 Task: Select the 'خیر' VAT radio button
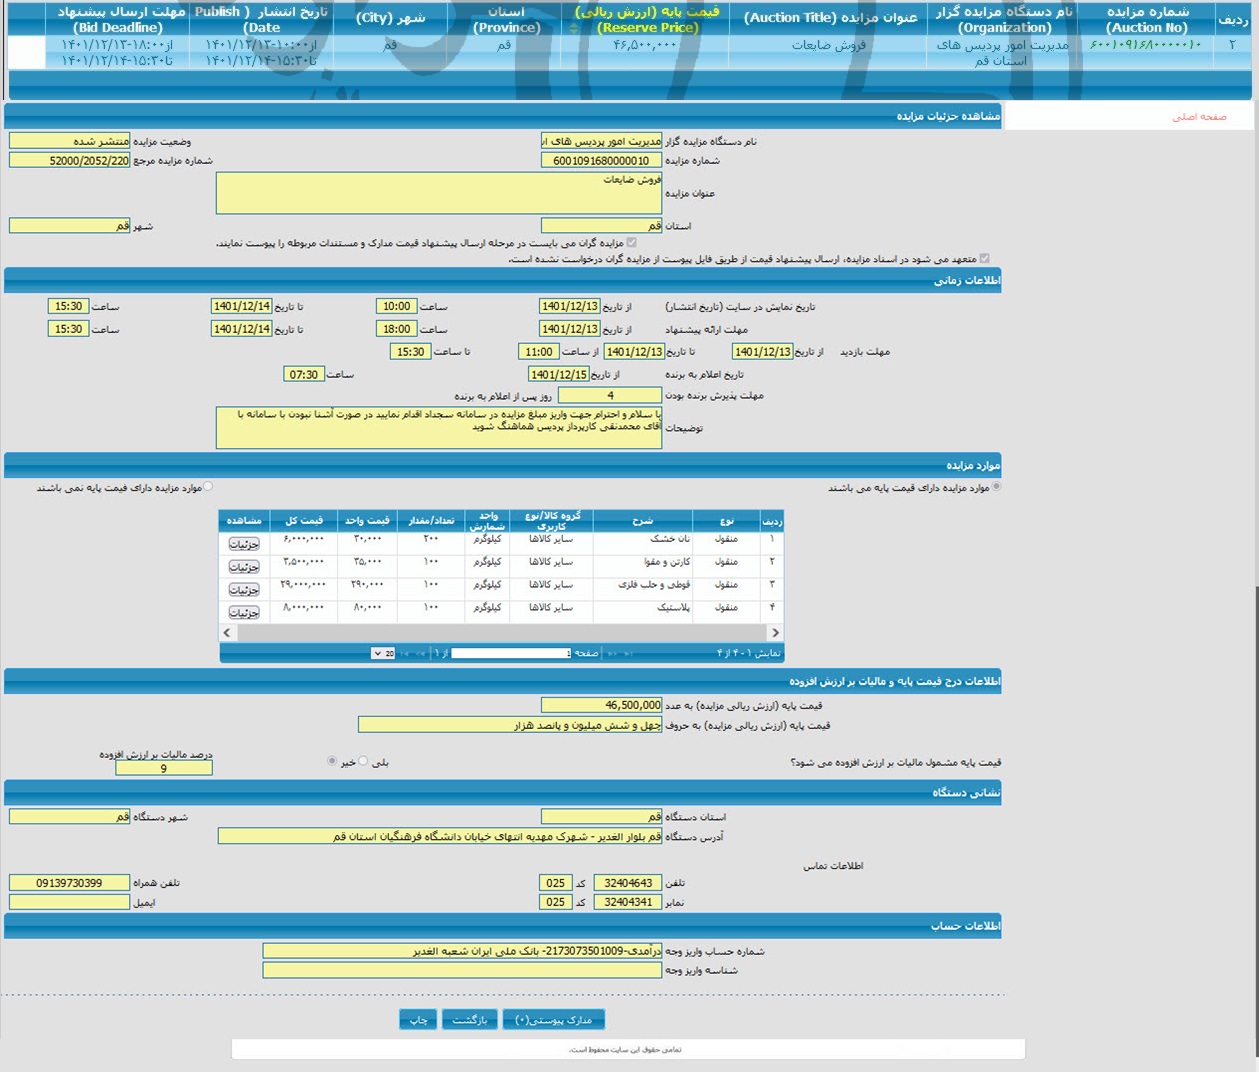tap(332, 761)
